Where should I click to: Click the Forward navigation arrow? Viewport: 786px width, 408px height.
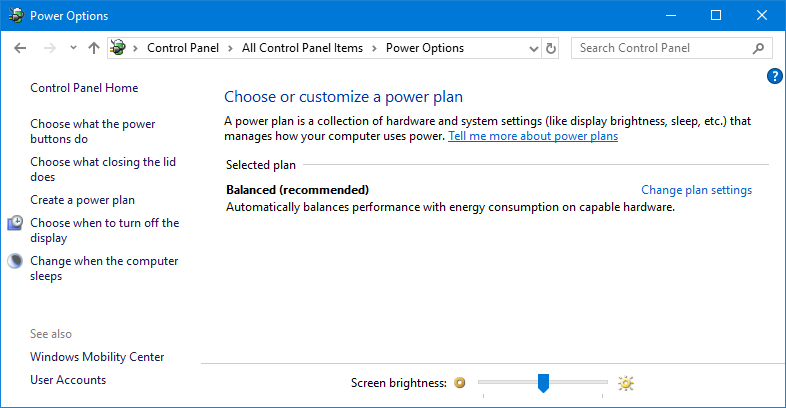coord(50,48)
